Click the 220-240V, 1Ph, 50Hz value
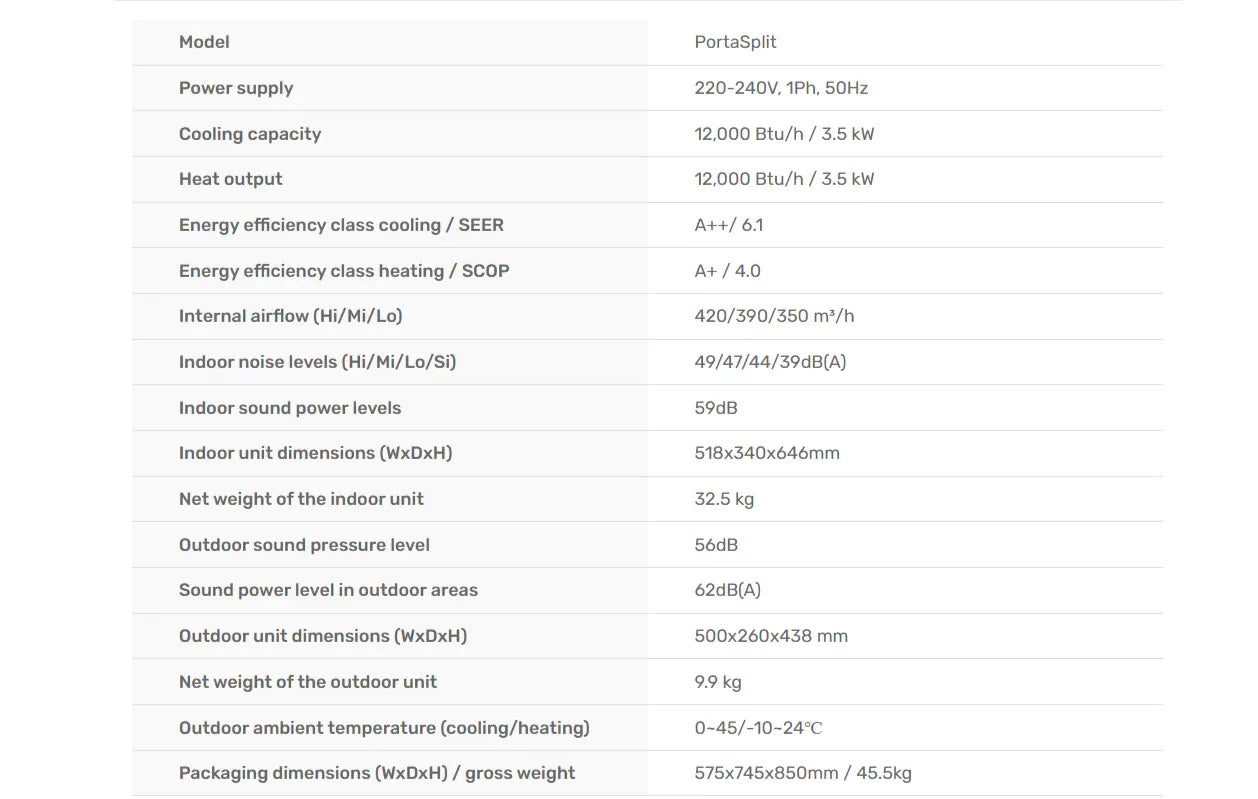The image size is (1258, 799). (781, 88)
